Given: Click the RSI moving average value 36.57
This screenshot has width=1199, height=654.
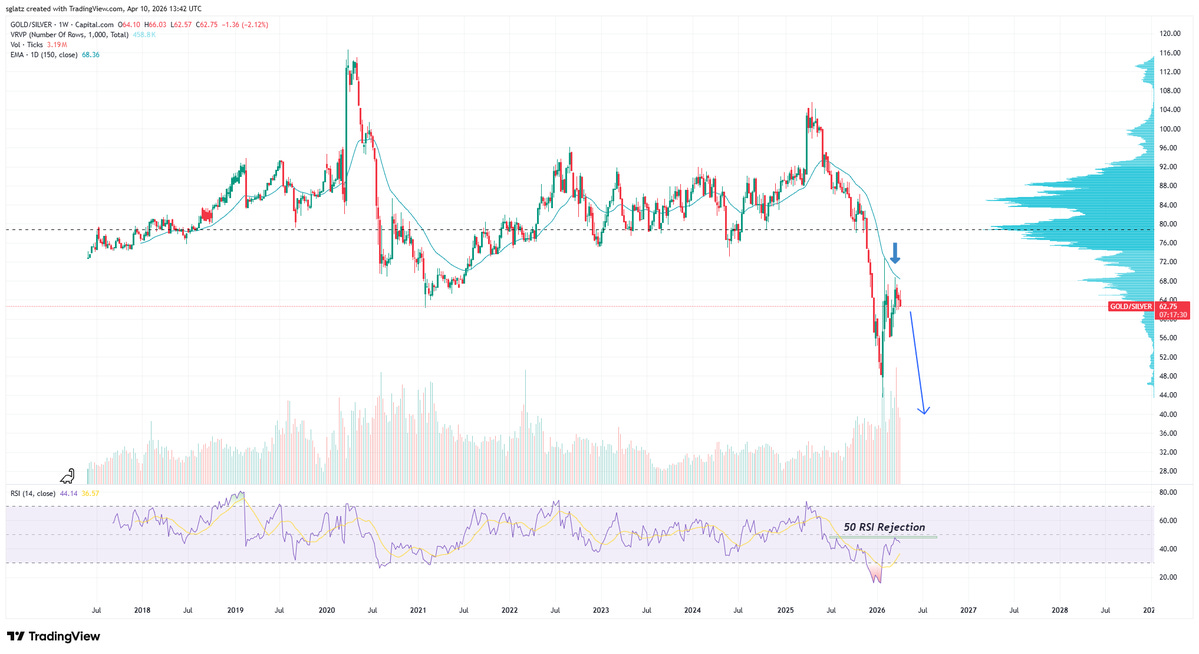Looking at the screenshot, I should pos(90,493).
